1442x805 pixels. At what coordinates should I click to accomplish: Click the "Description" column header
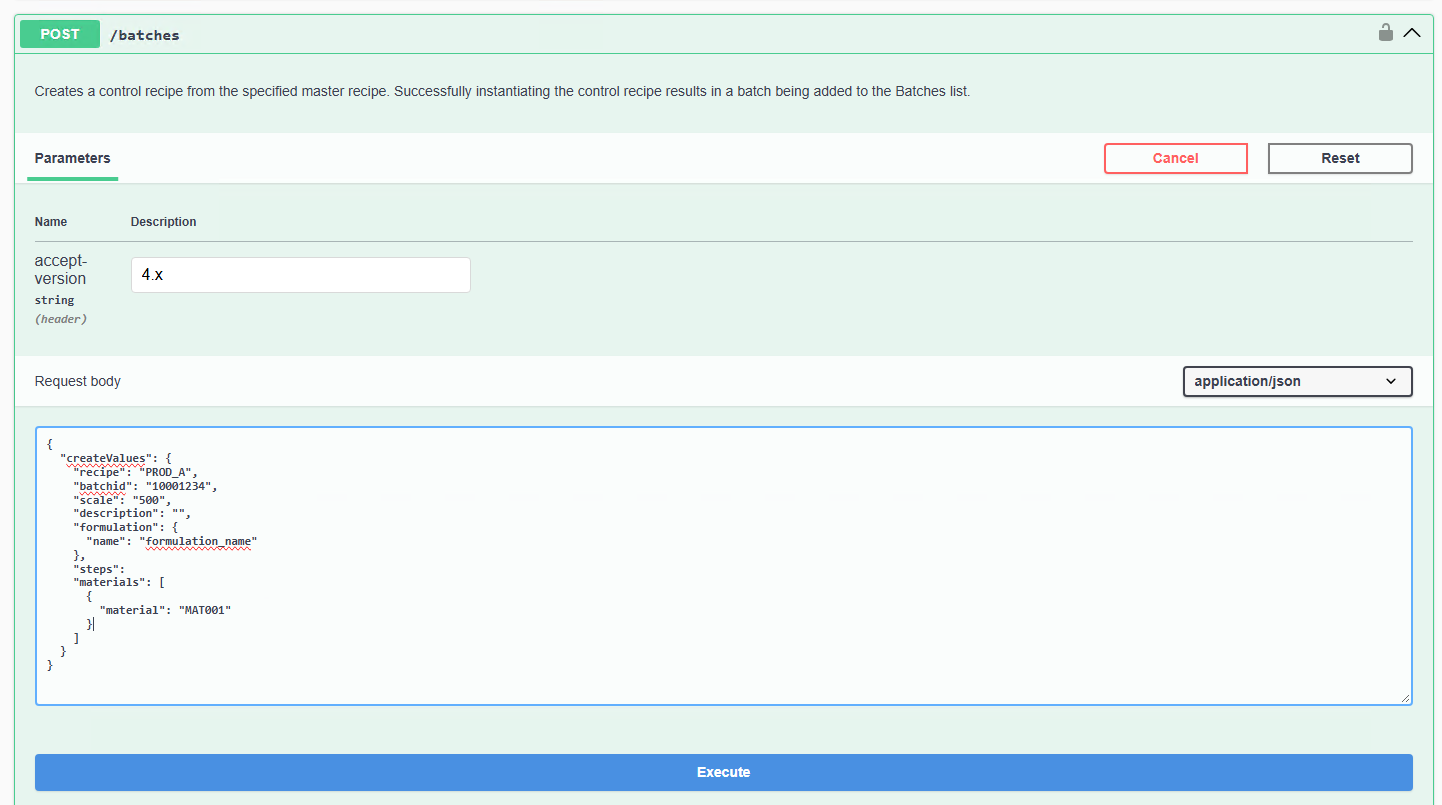pyautogui.click(x=163, y=221)
